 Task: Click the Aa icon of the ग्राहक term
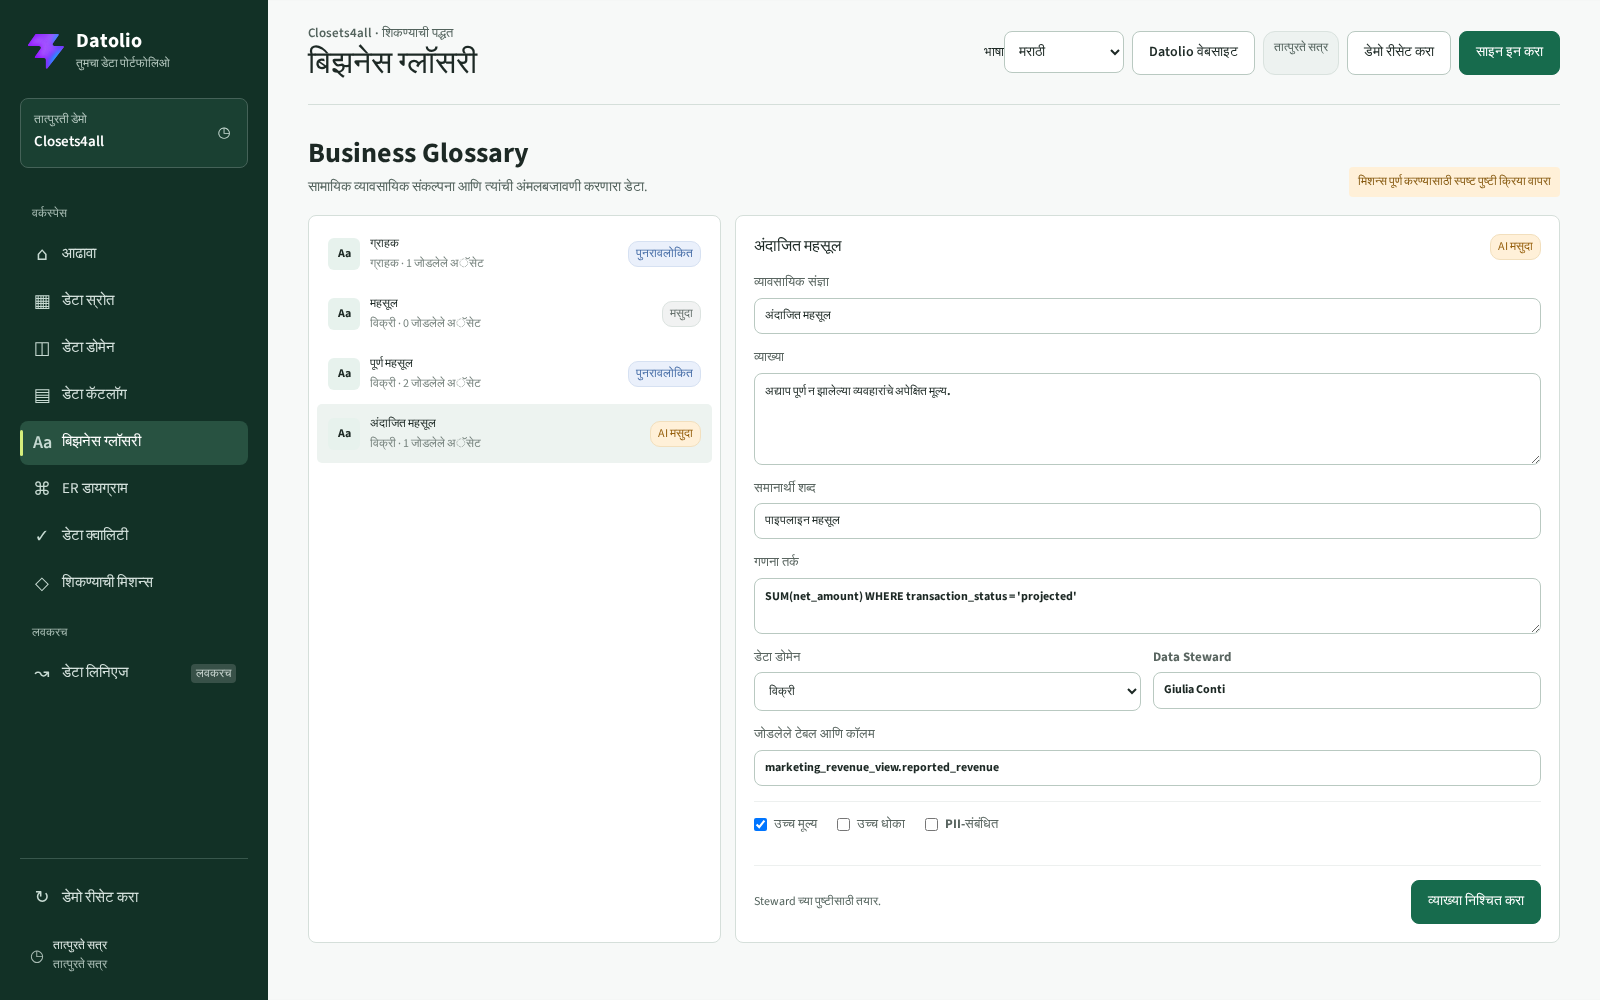[x=344, y=254]
